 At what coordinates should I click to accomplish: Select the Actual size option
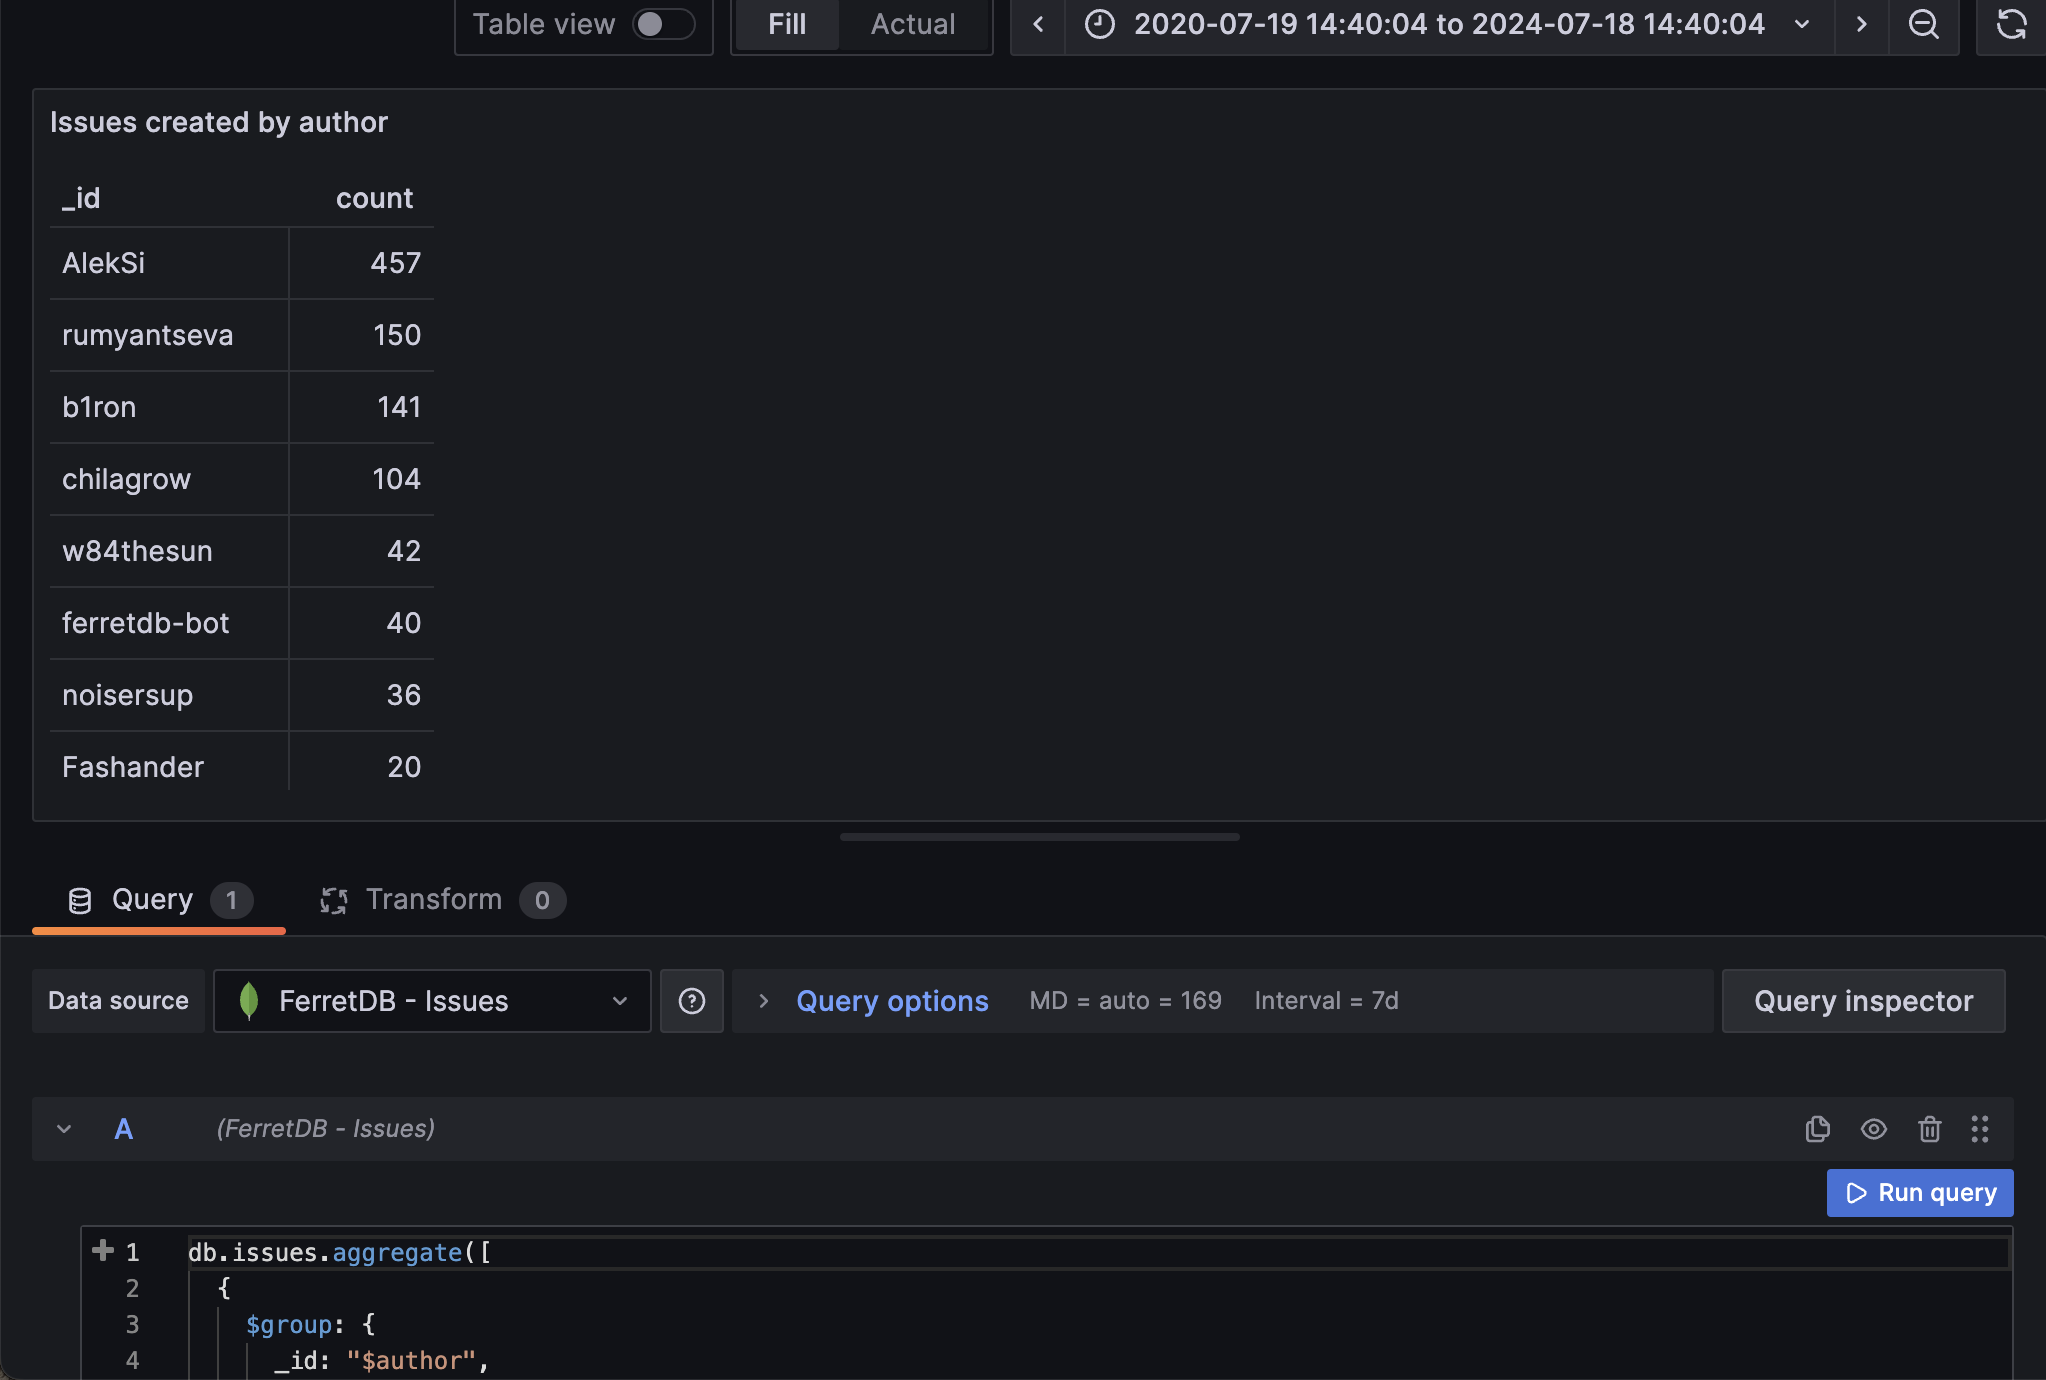[912, 24]
